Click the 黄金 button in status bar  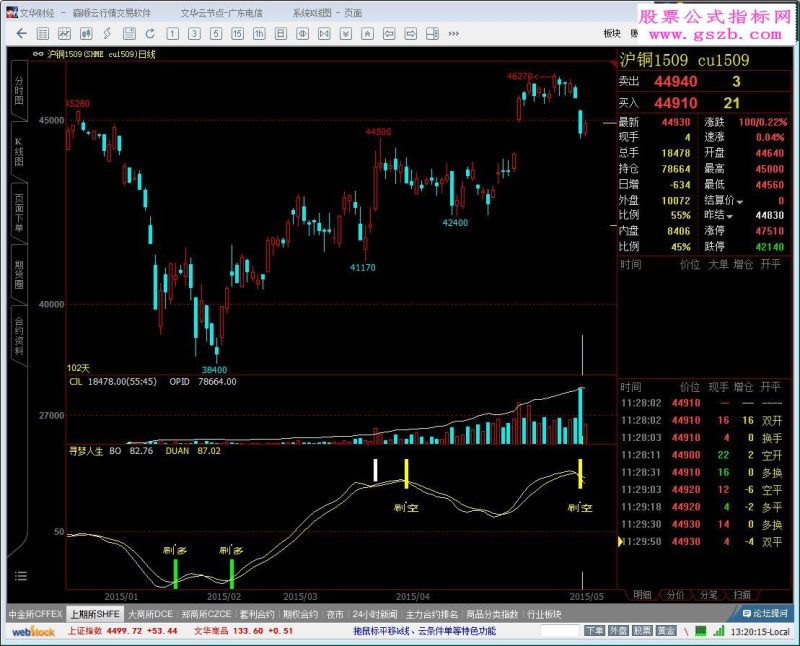[x=666, y=631]
